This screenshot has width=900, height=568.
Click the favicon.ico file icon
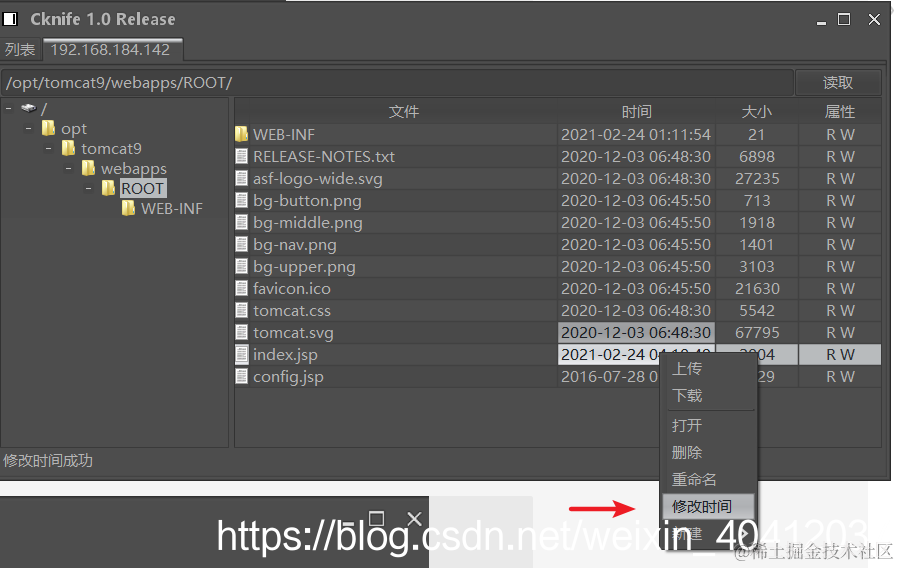pos(242,288)
